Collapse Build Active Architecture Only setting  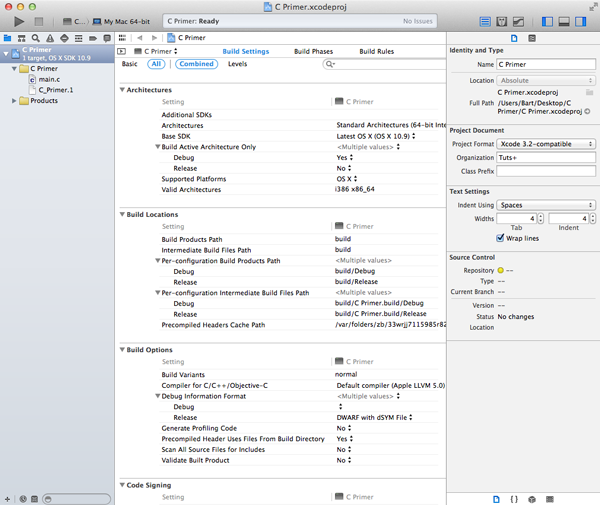click(157, 147)
